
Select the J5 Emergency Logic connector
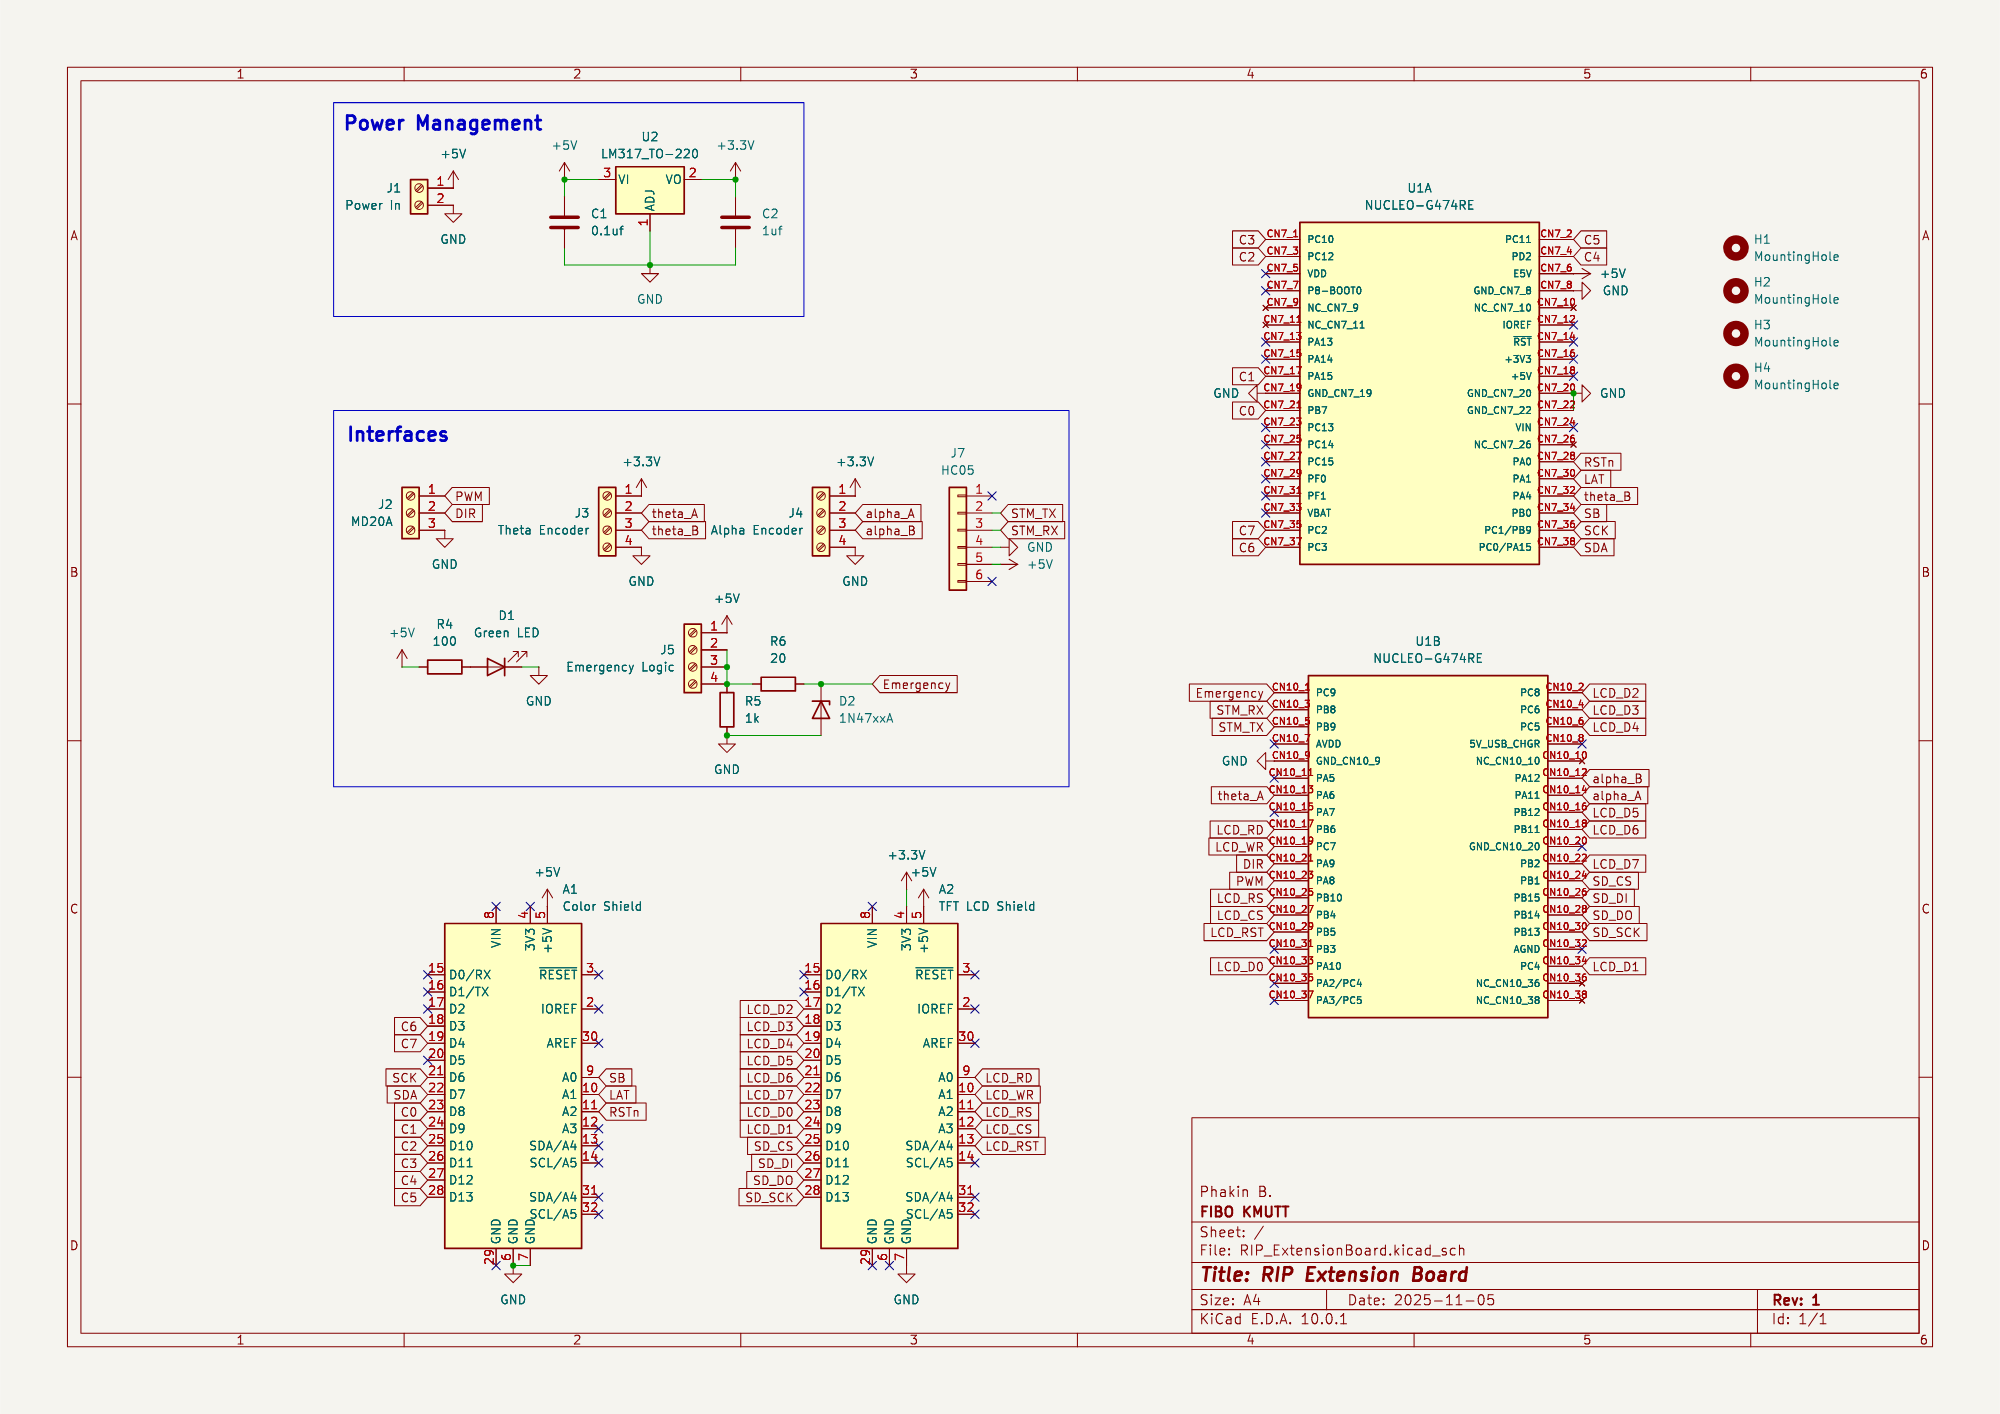(692, 658)
